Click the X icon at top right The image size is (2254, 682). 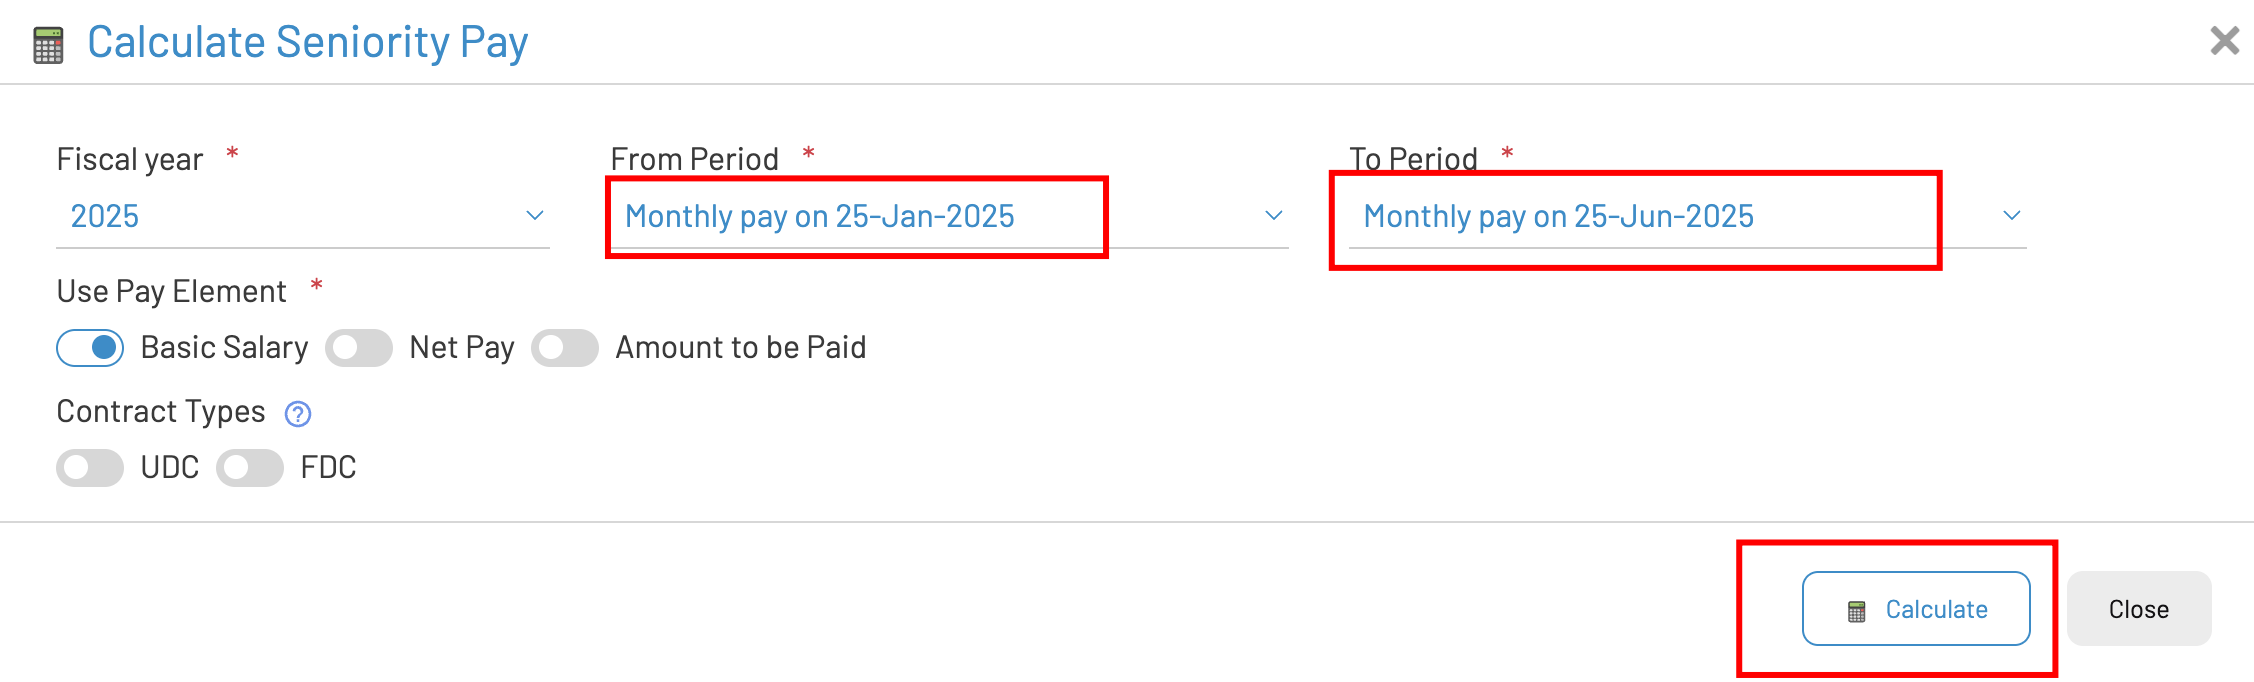[x=2224, y=41]
